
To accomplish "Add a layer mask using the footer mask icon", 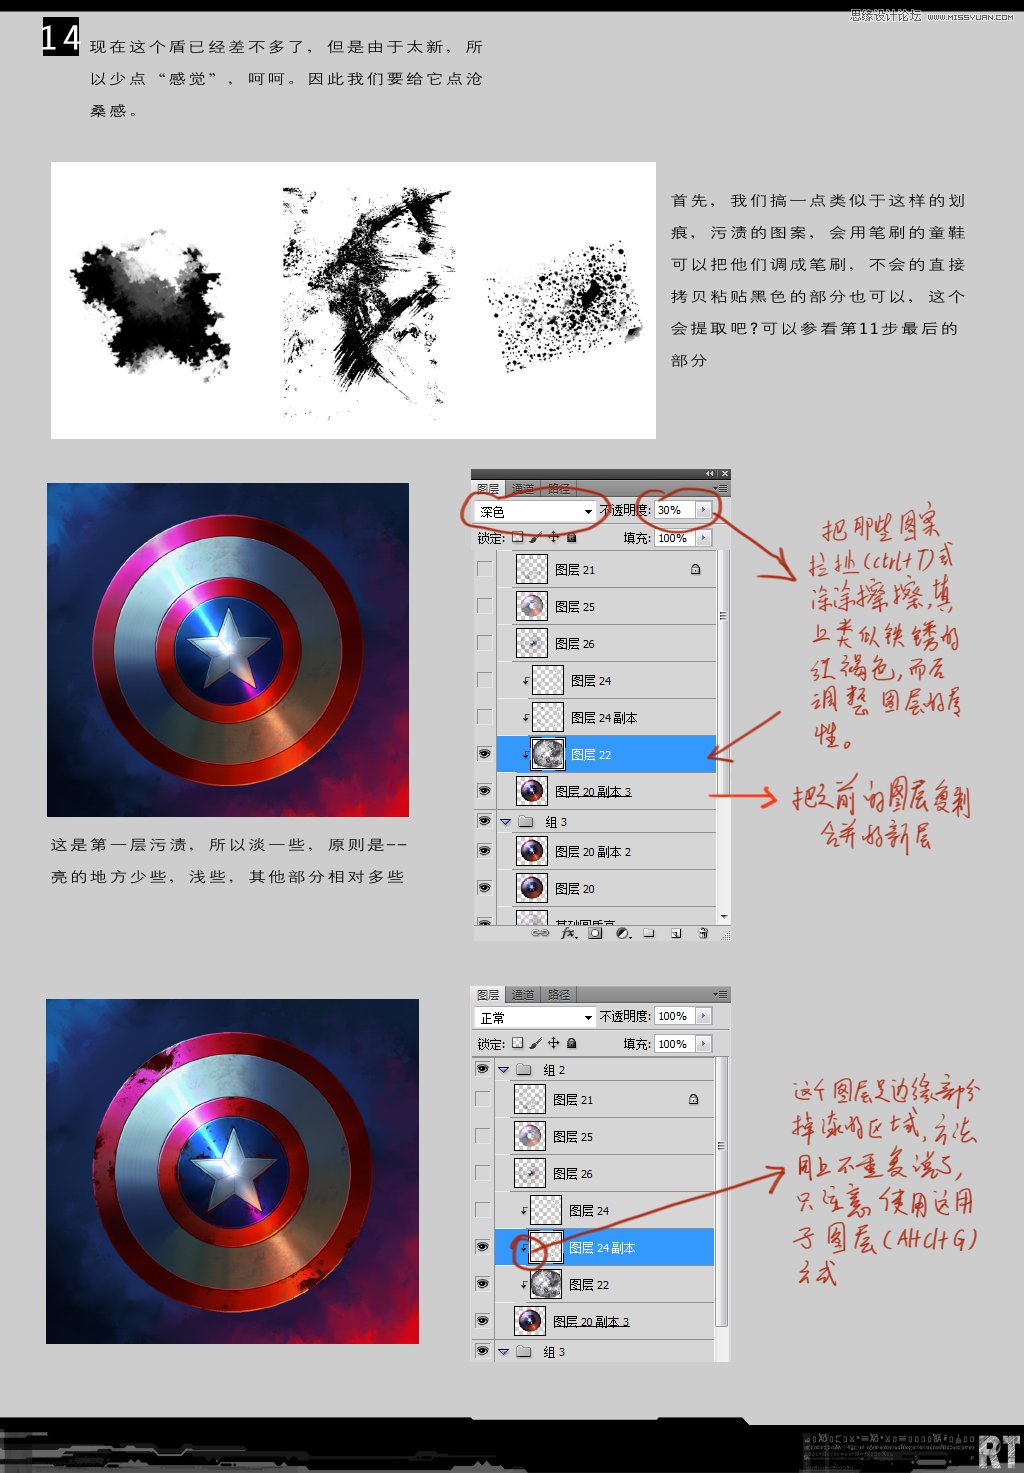I will coord(595,933).
